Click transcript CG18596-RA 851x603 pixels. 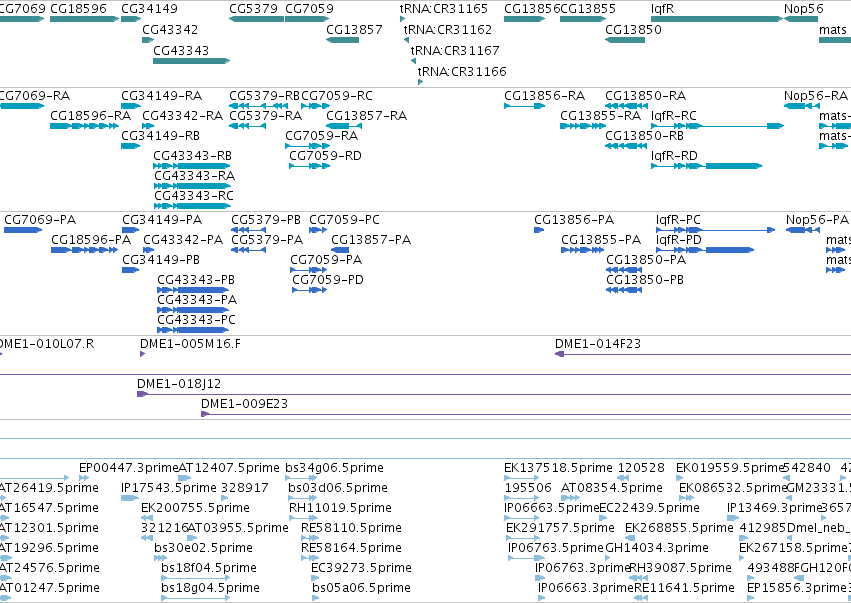pyautogui.click(x=91, y=116)
